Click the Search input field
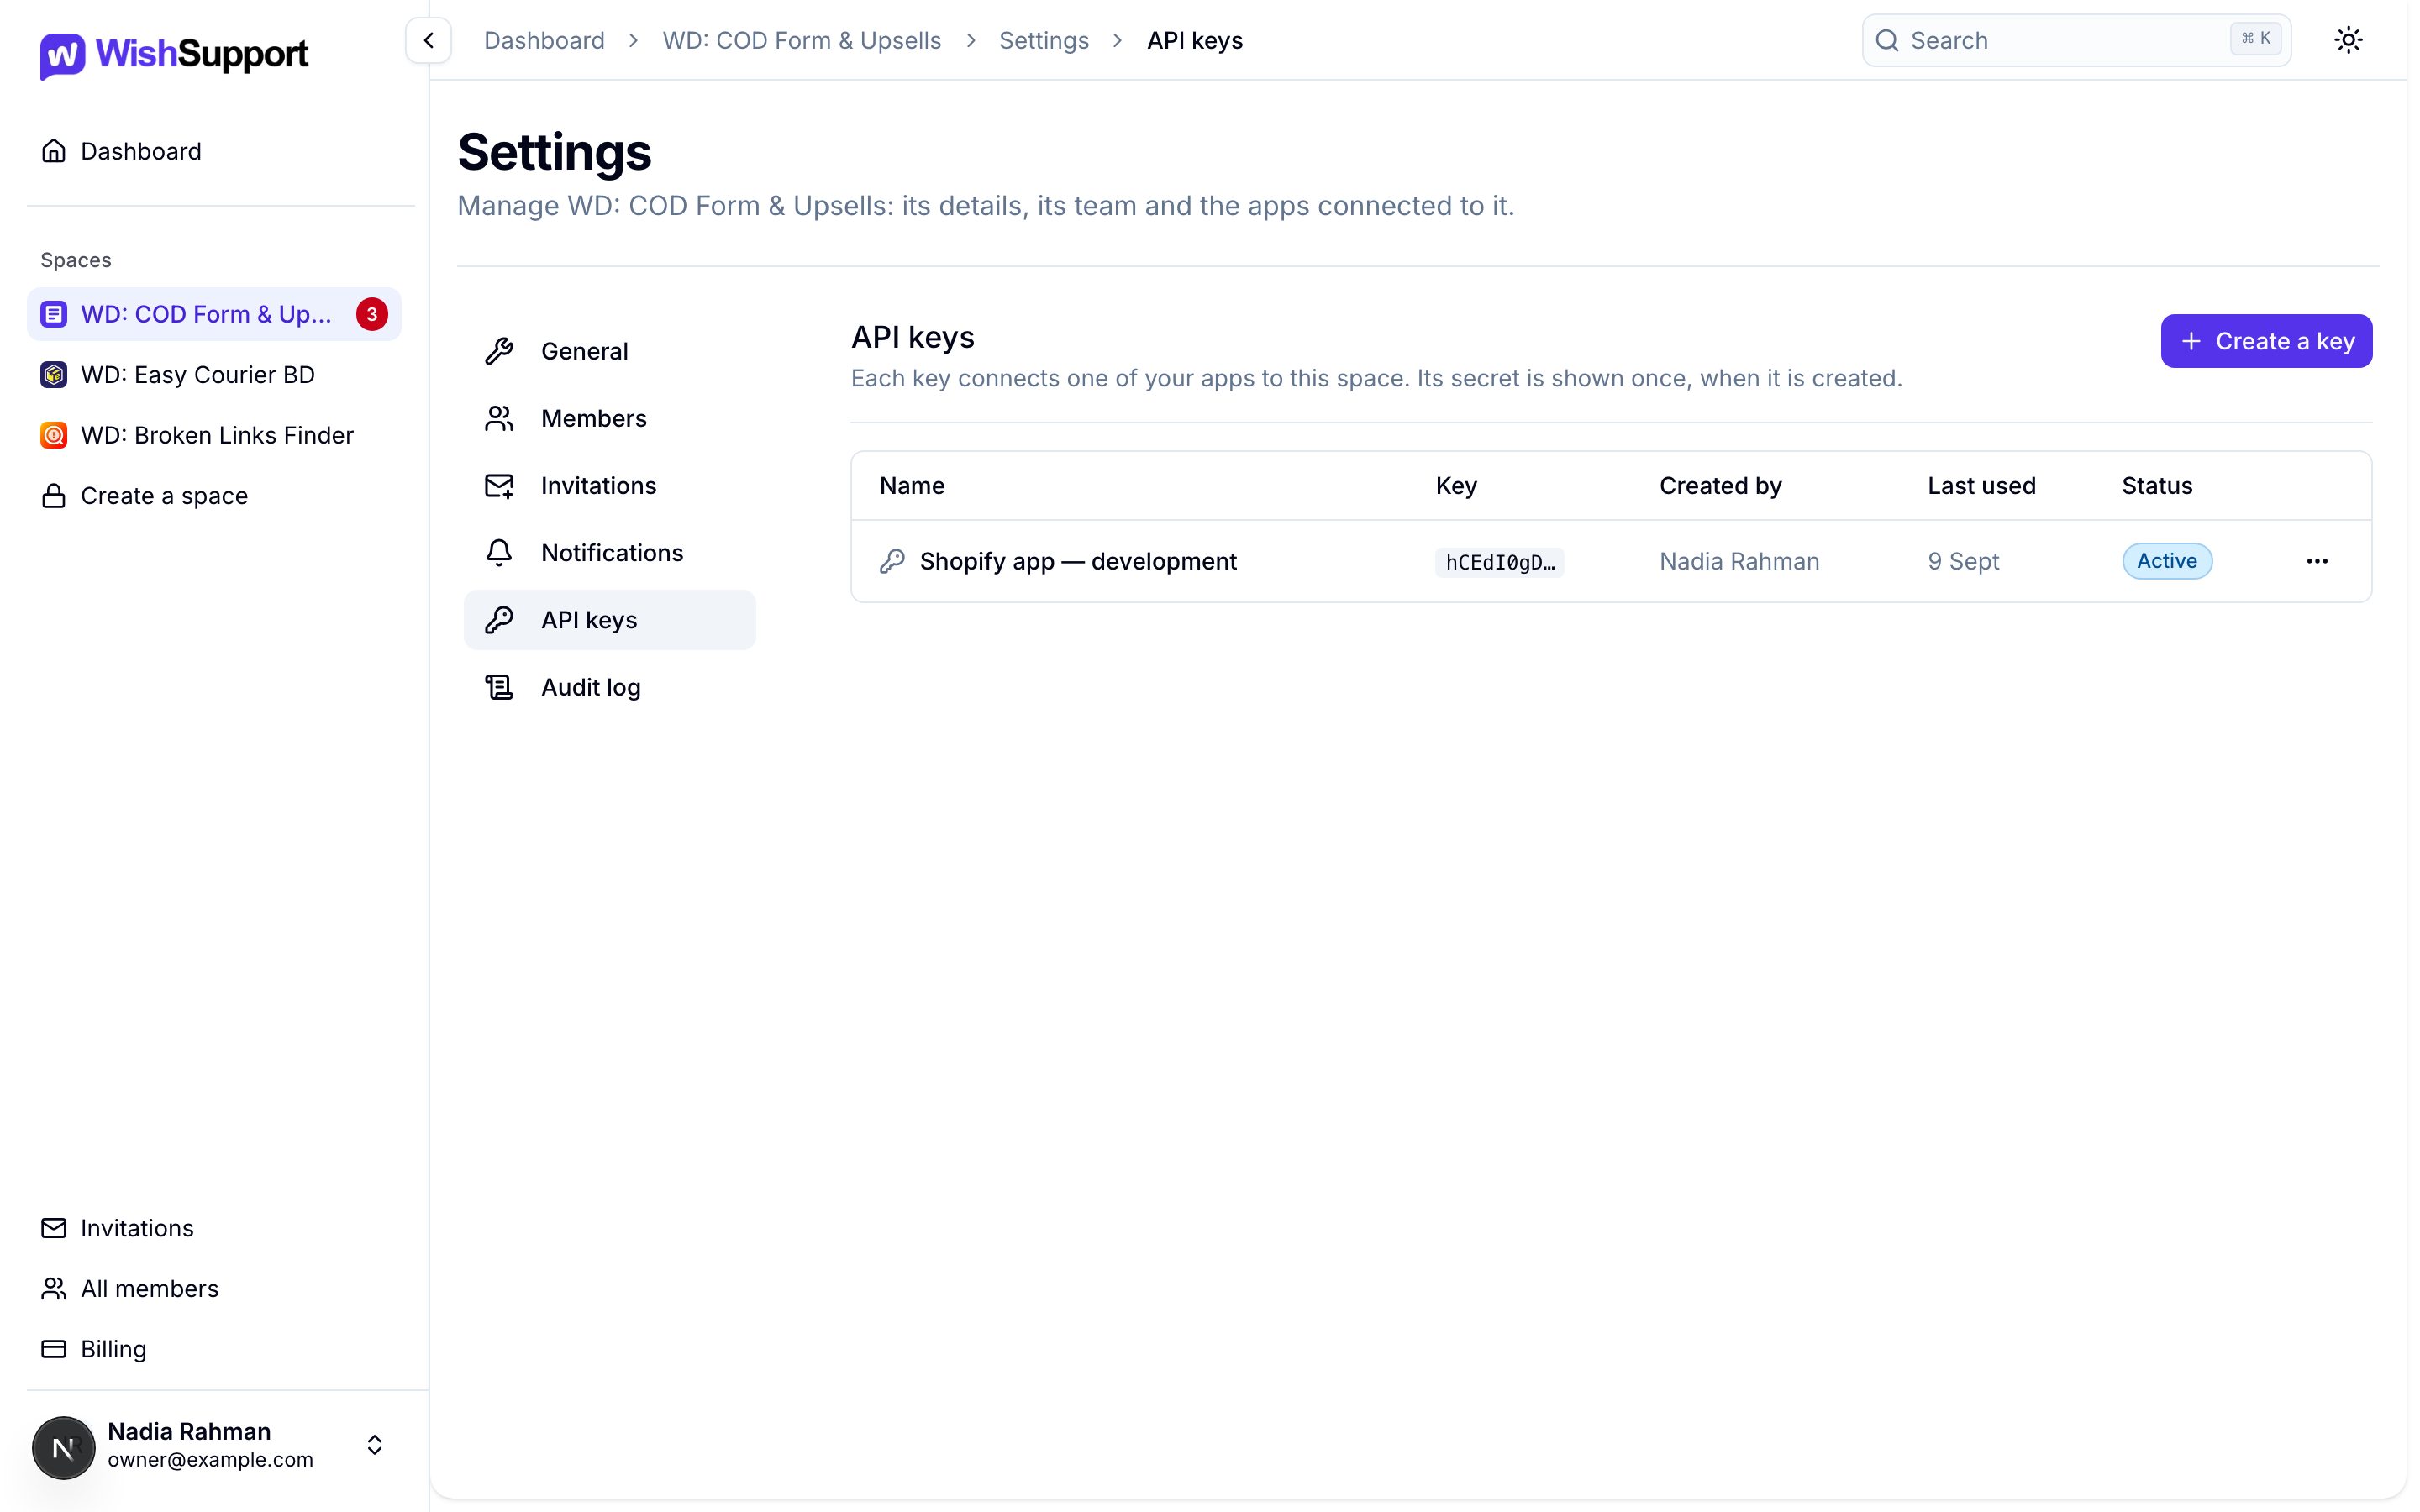Viewport: 2420px width, 1512px height. click(2076, 40)
